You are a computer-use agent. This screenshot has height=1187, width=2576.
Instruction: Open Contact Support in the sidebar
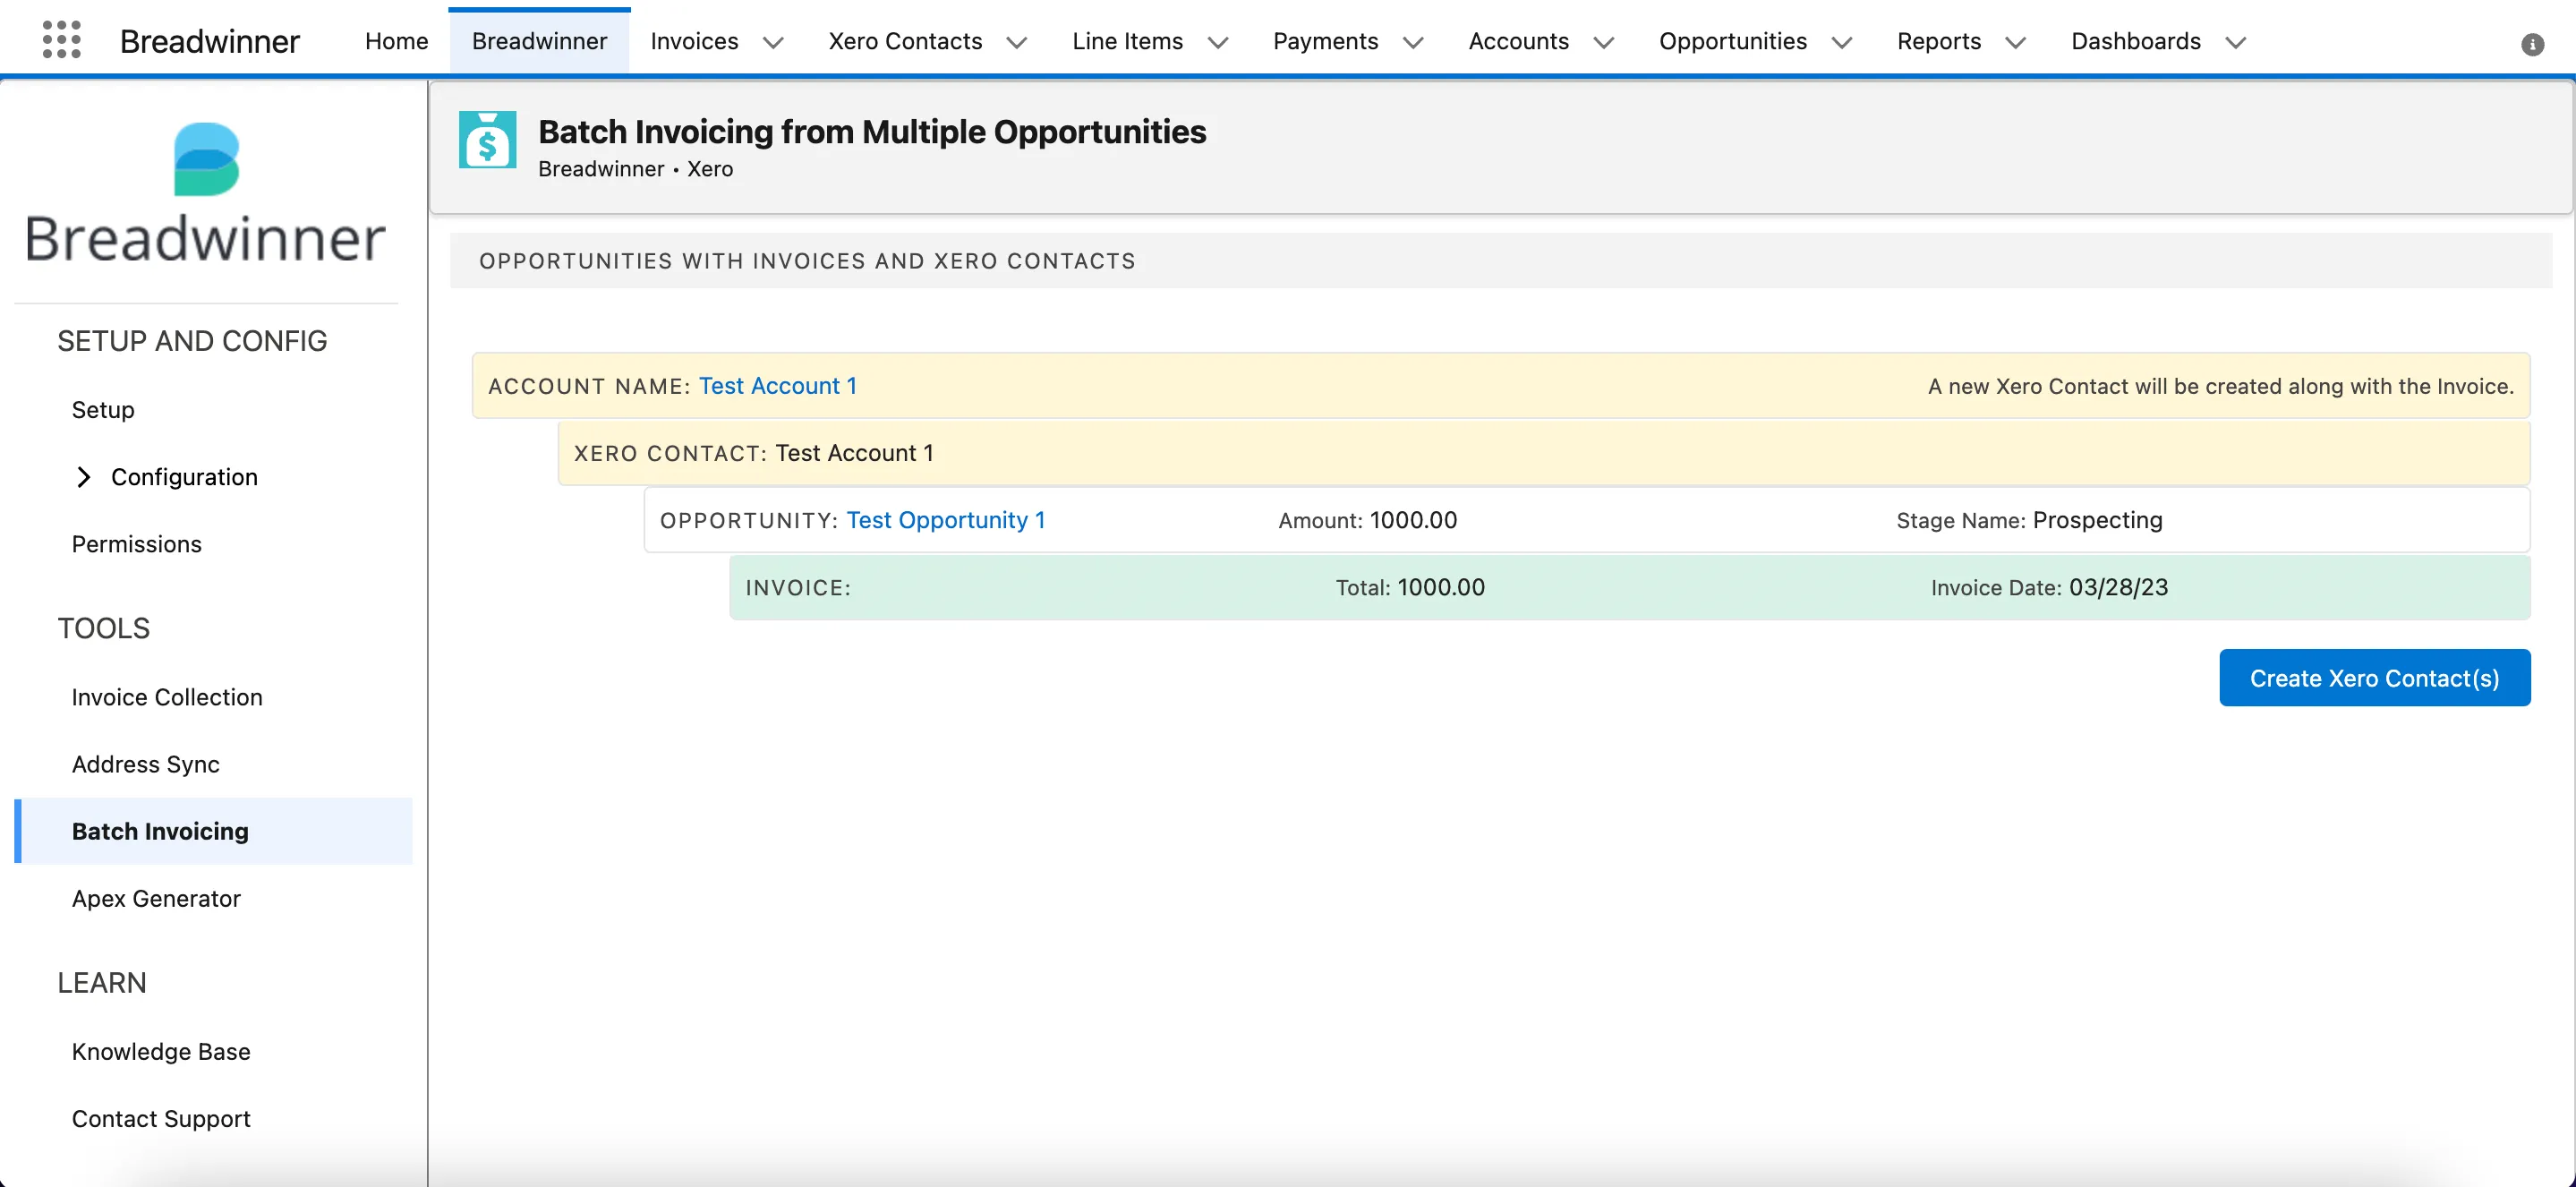point(161,1117)
